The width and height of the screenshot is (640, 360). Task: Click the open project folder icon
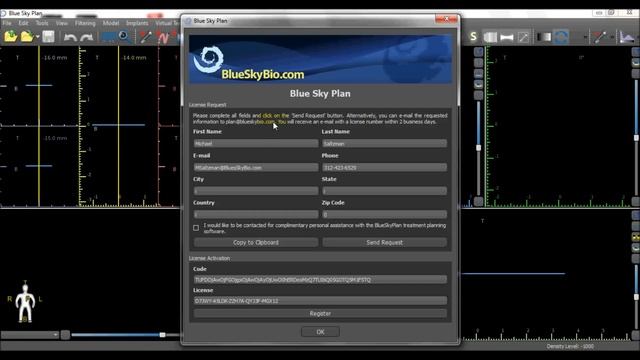pyautogui.click(x=27, y=37)
